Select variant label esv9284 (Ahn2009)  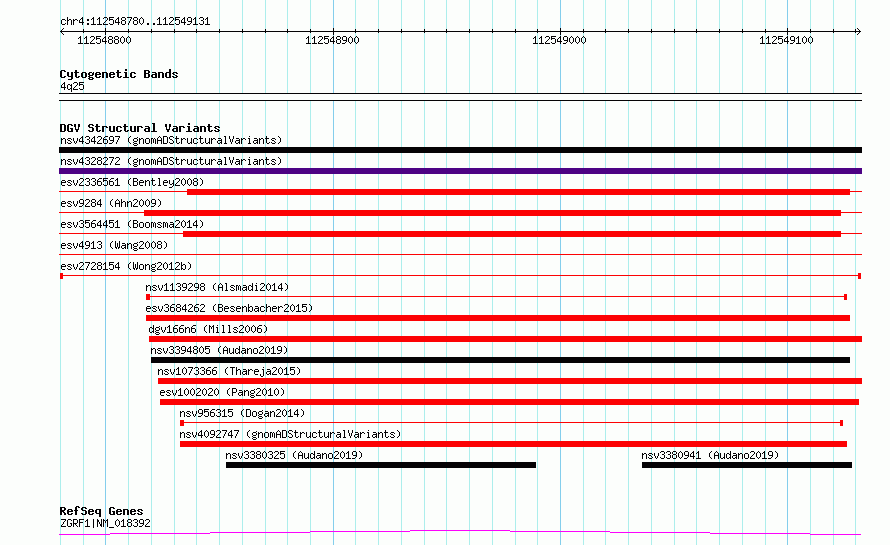[111, 203]
